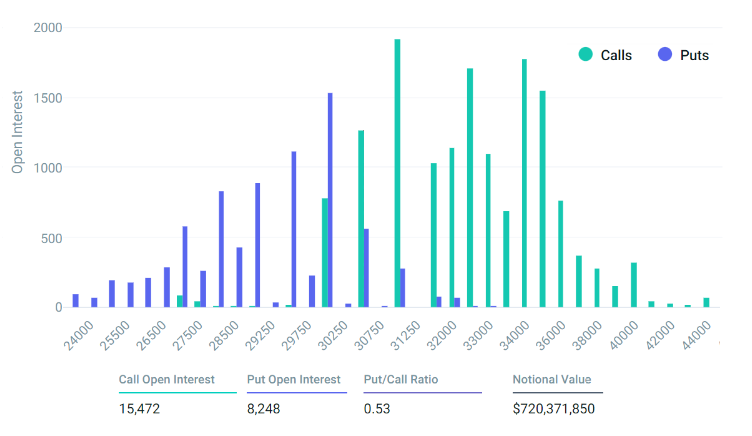Select the Notional Value heading
The width and height of the screenshot is (752, 436).
click(551, 380)
